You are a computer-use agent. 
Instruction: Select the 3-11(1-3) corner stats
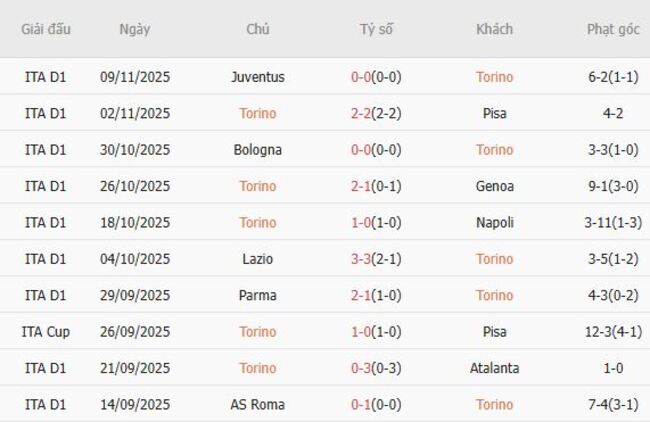tap(613, 223)
